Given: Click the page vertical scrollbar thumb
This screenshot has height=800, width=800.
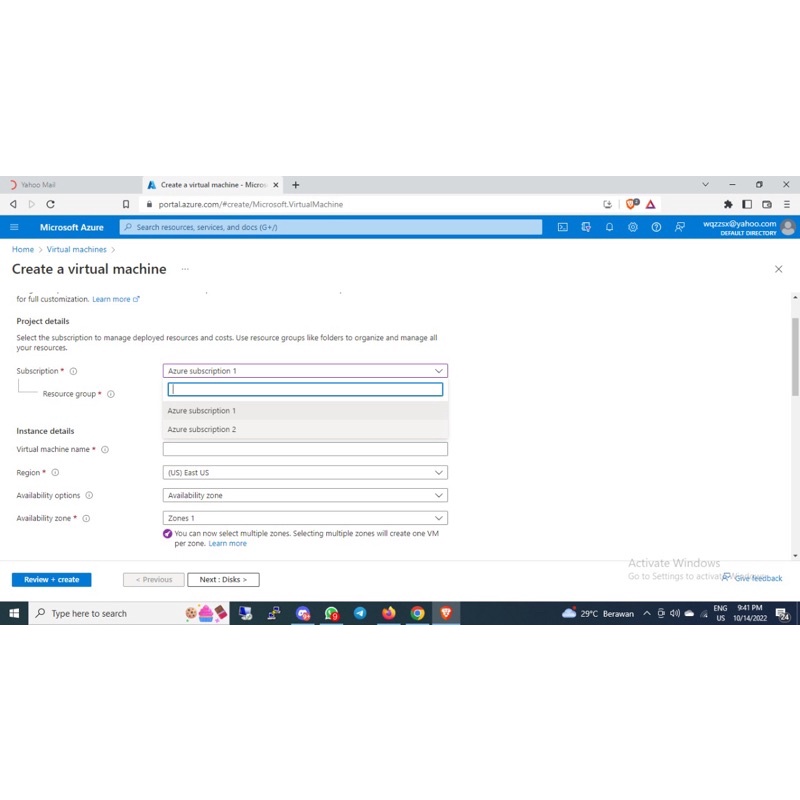Looking at the screenshot, I should pos(795,357).
